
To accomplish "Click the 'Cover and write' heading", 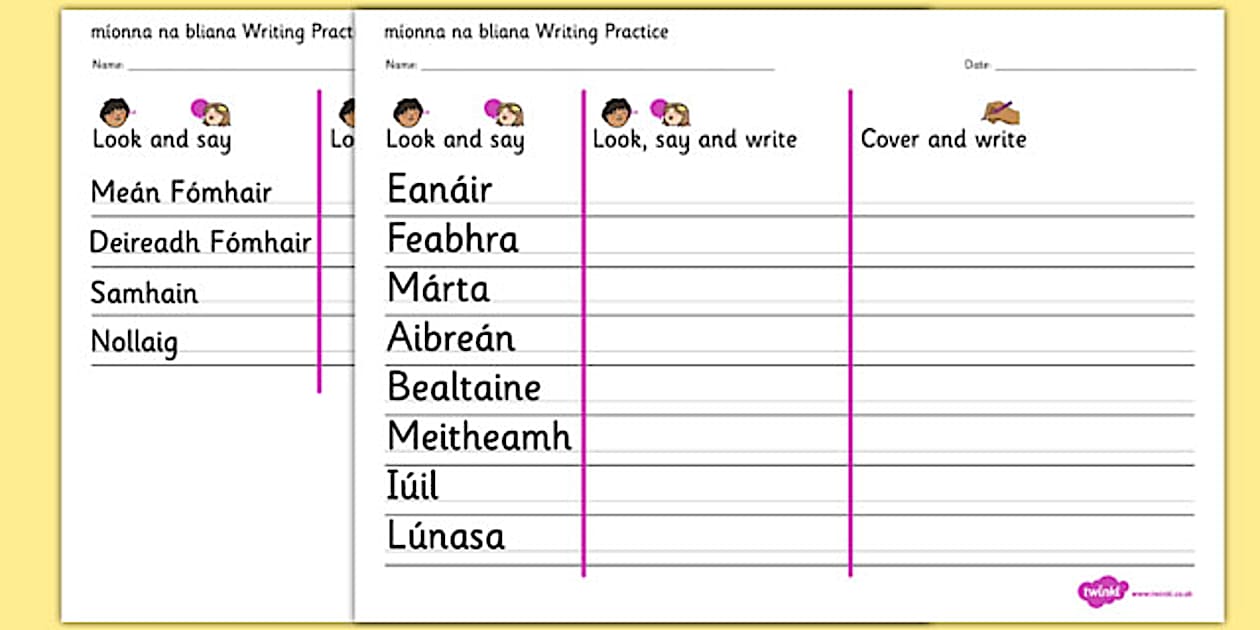I will (943, 139).
